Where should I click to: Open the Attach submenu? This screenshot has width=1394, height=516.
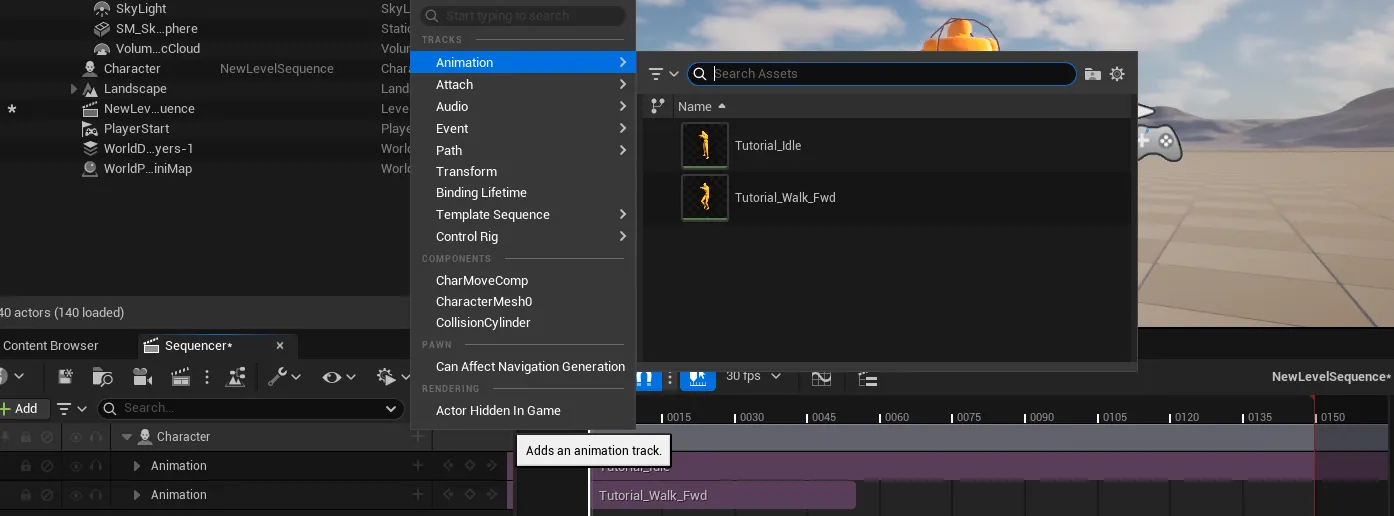coord(523,84)
